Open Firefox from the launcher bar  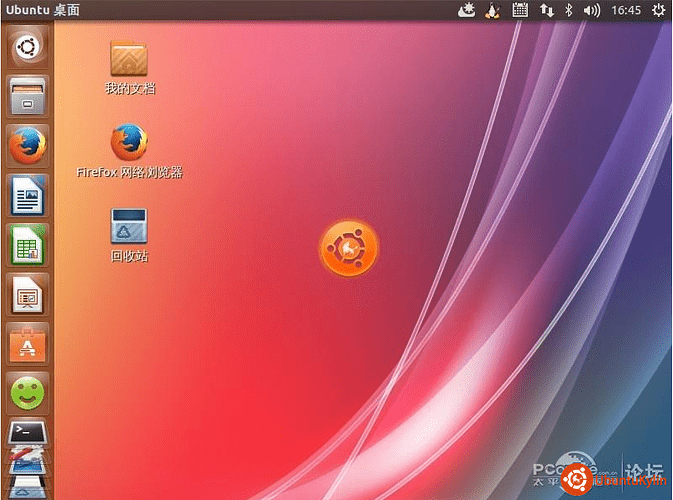tap(27, 146)
